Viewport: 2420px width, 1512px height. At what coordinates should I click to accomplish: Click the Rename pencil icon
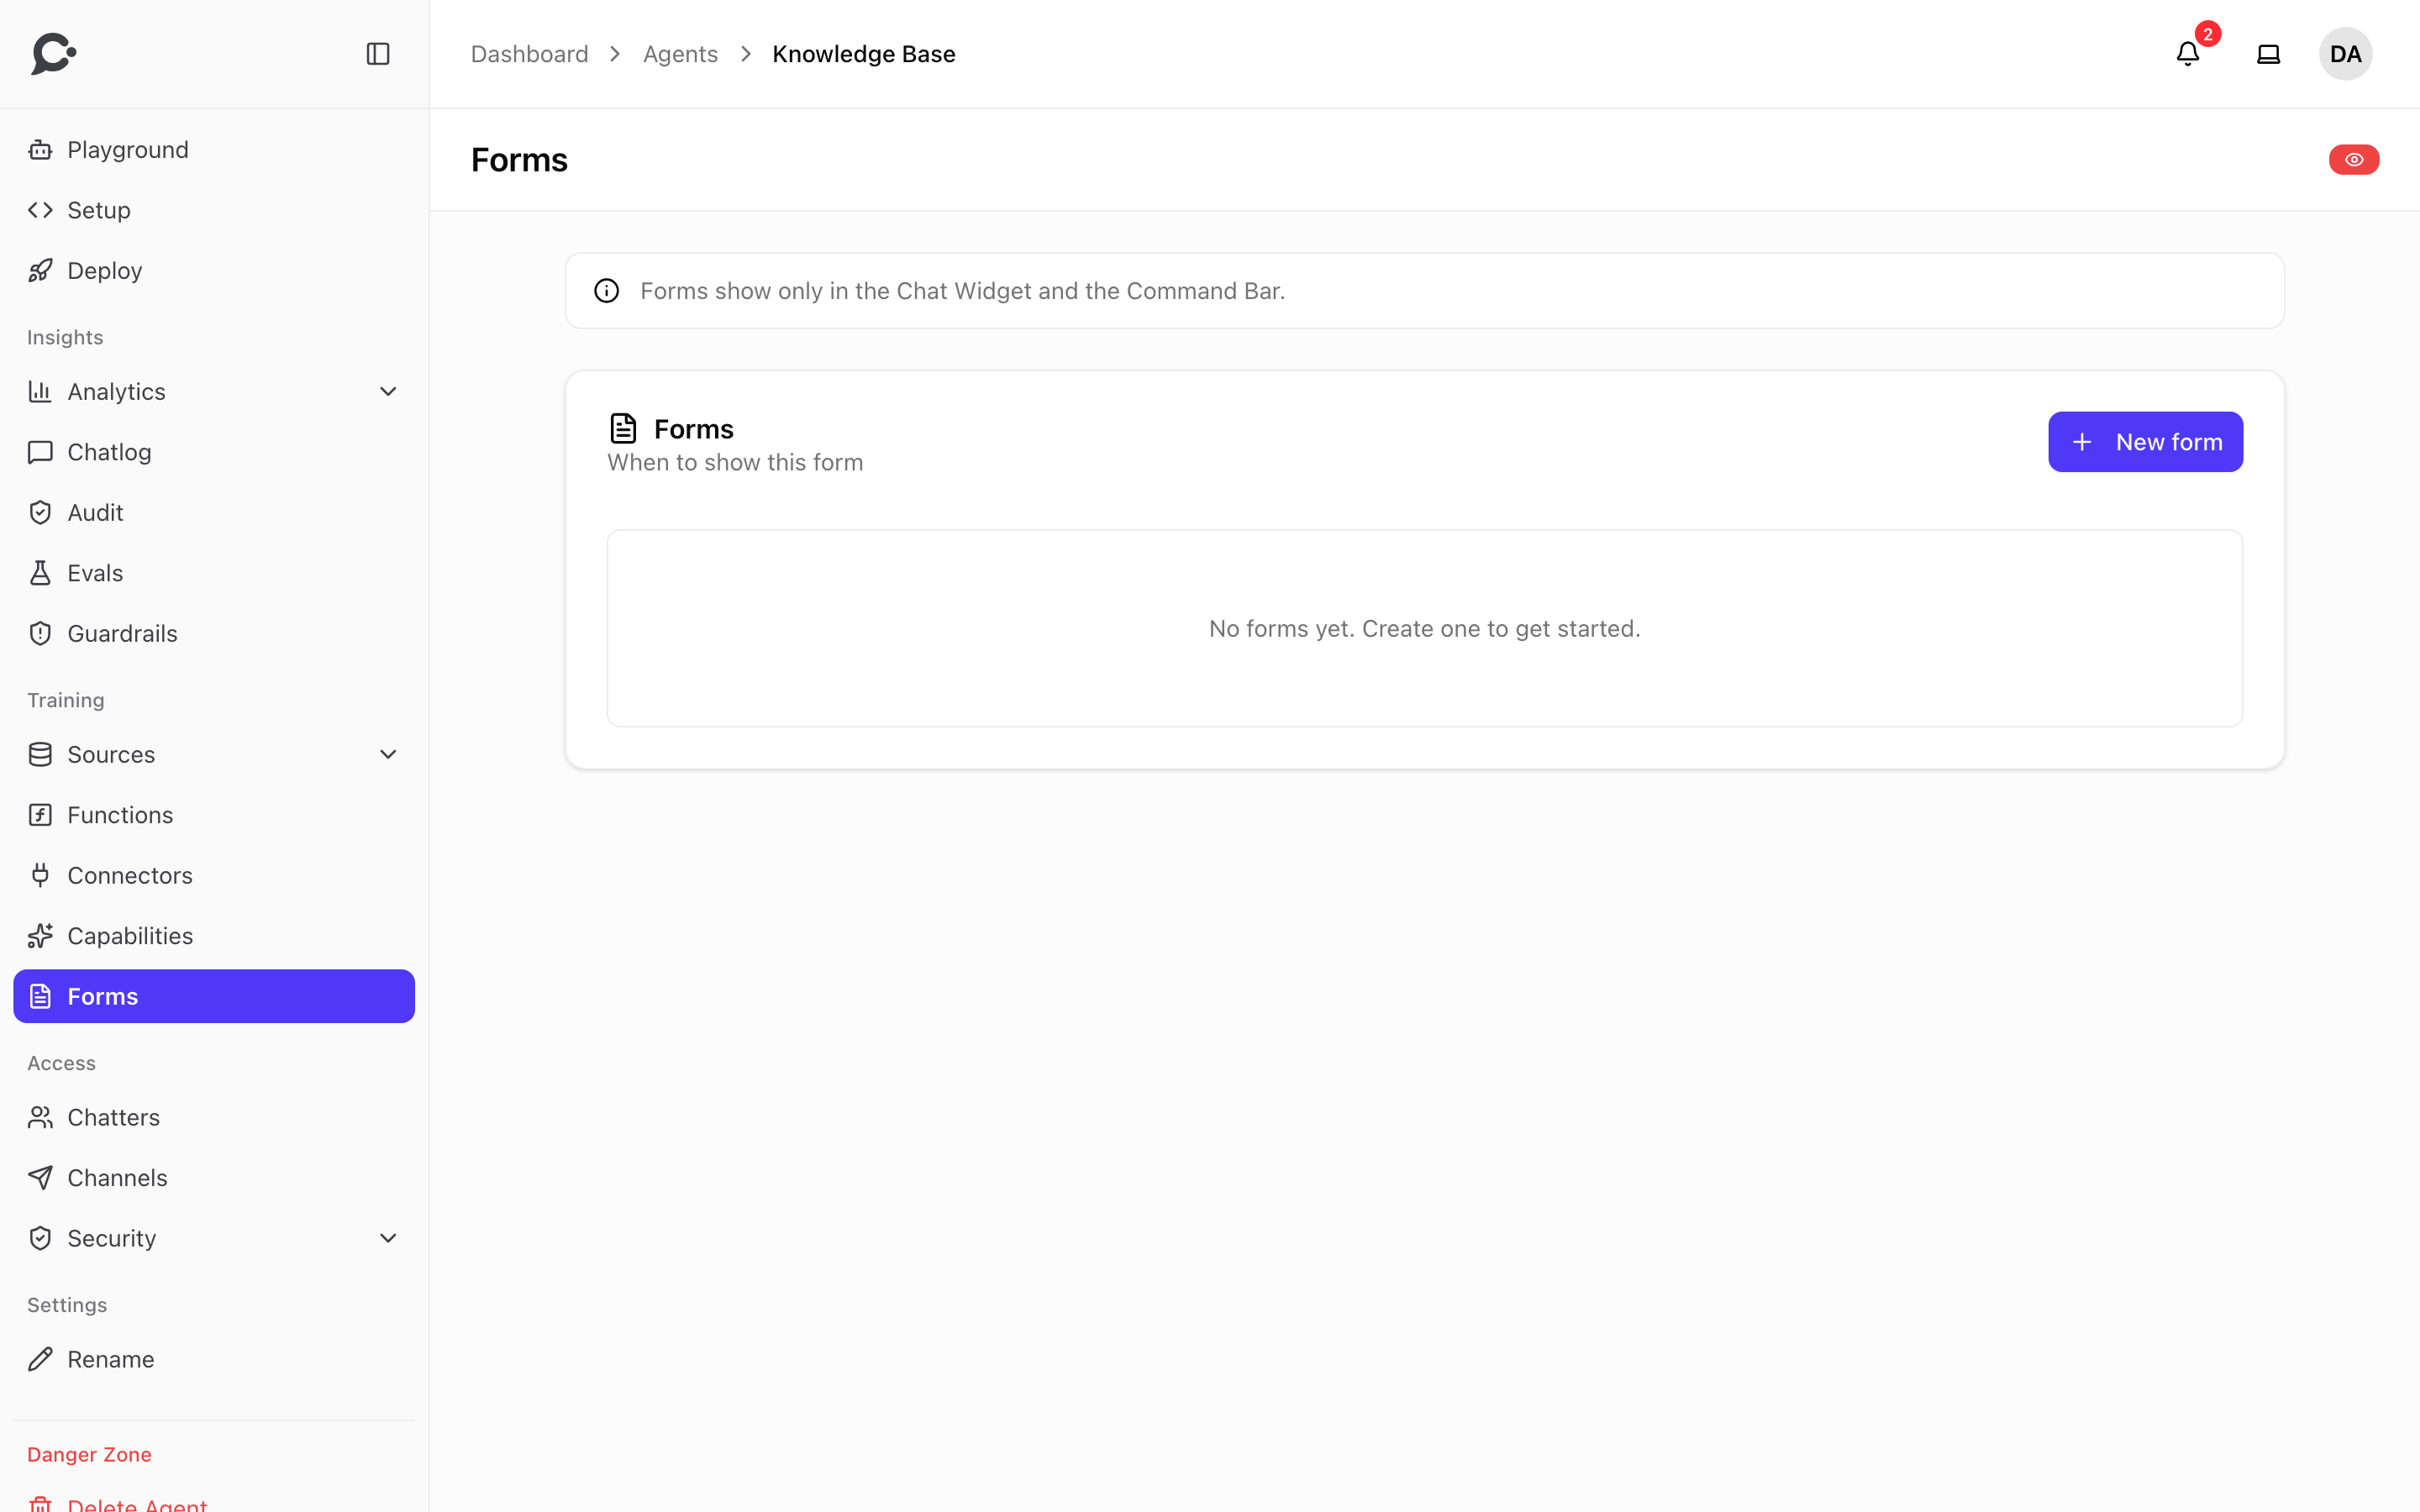click(40, 1360)
